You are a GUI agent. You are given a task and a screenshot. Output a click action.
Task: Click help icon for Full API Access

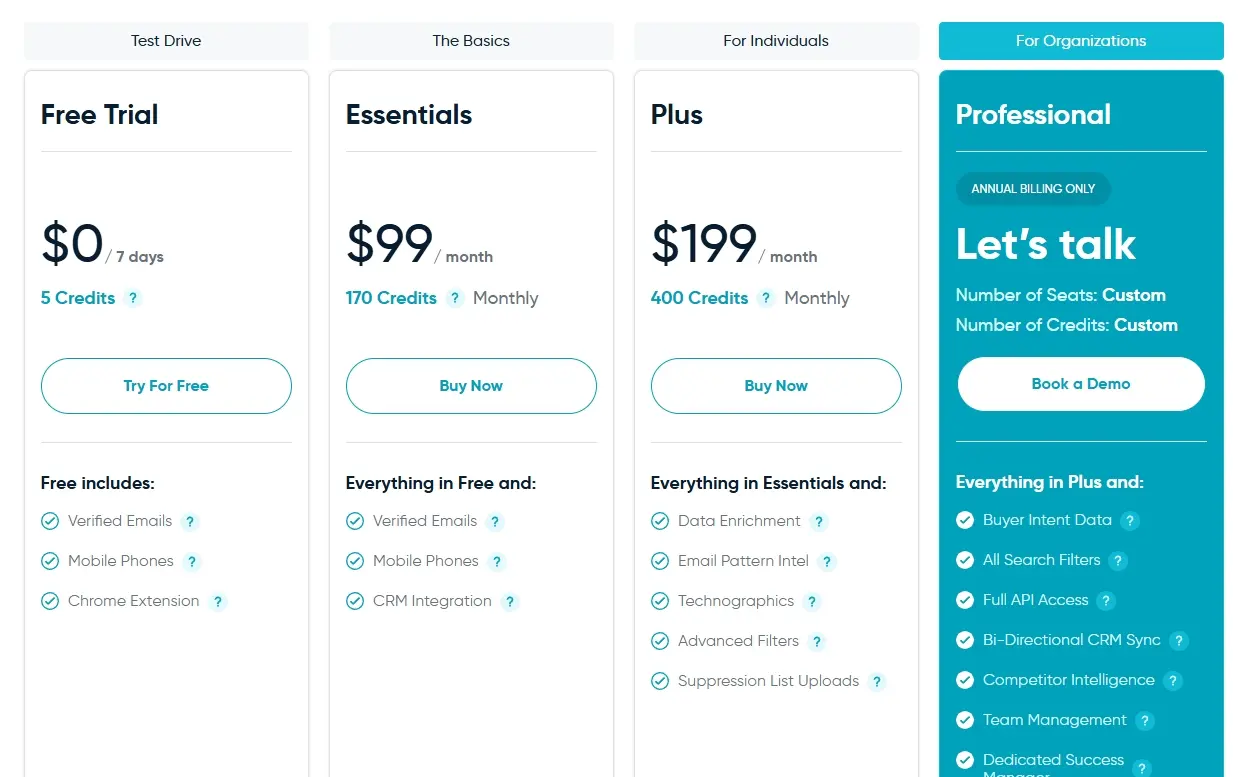point(1106,600)
